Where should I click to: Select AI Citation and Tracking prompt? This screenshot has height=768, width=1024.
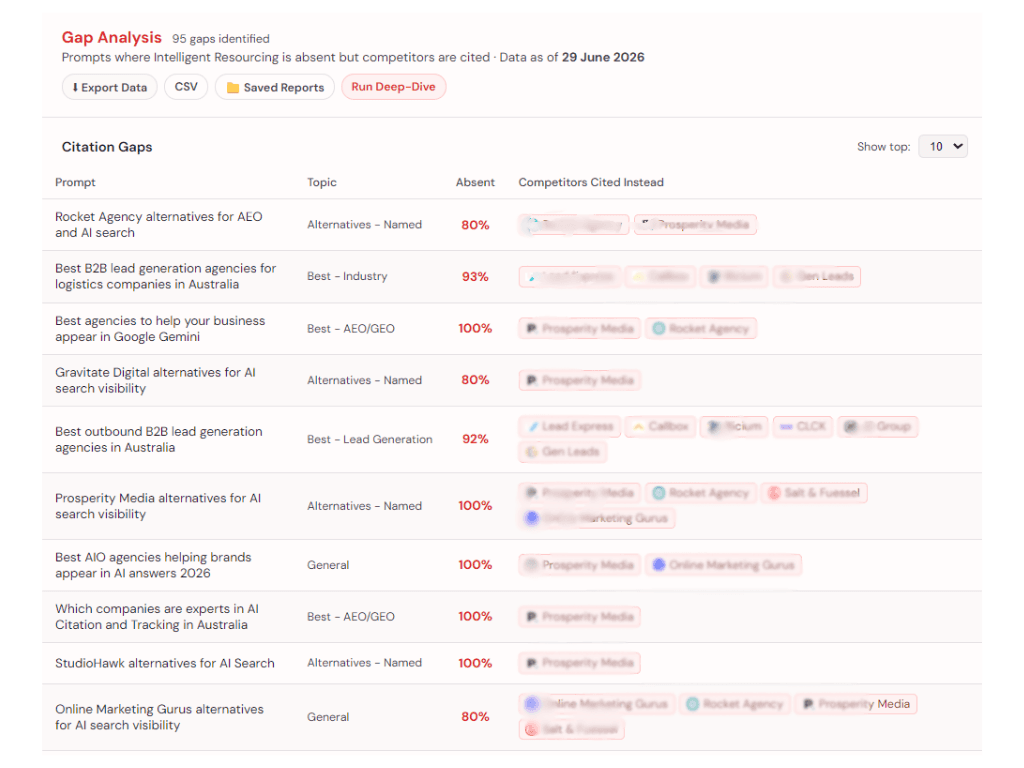click(x=157, y=616)
